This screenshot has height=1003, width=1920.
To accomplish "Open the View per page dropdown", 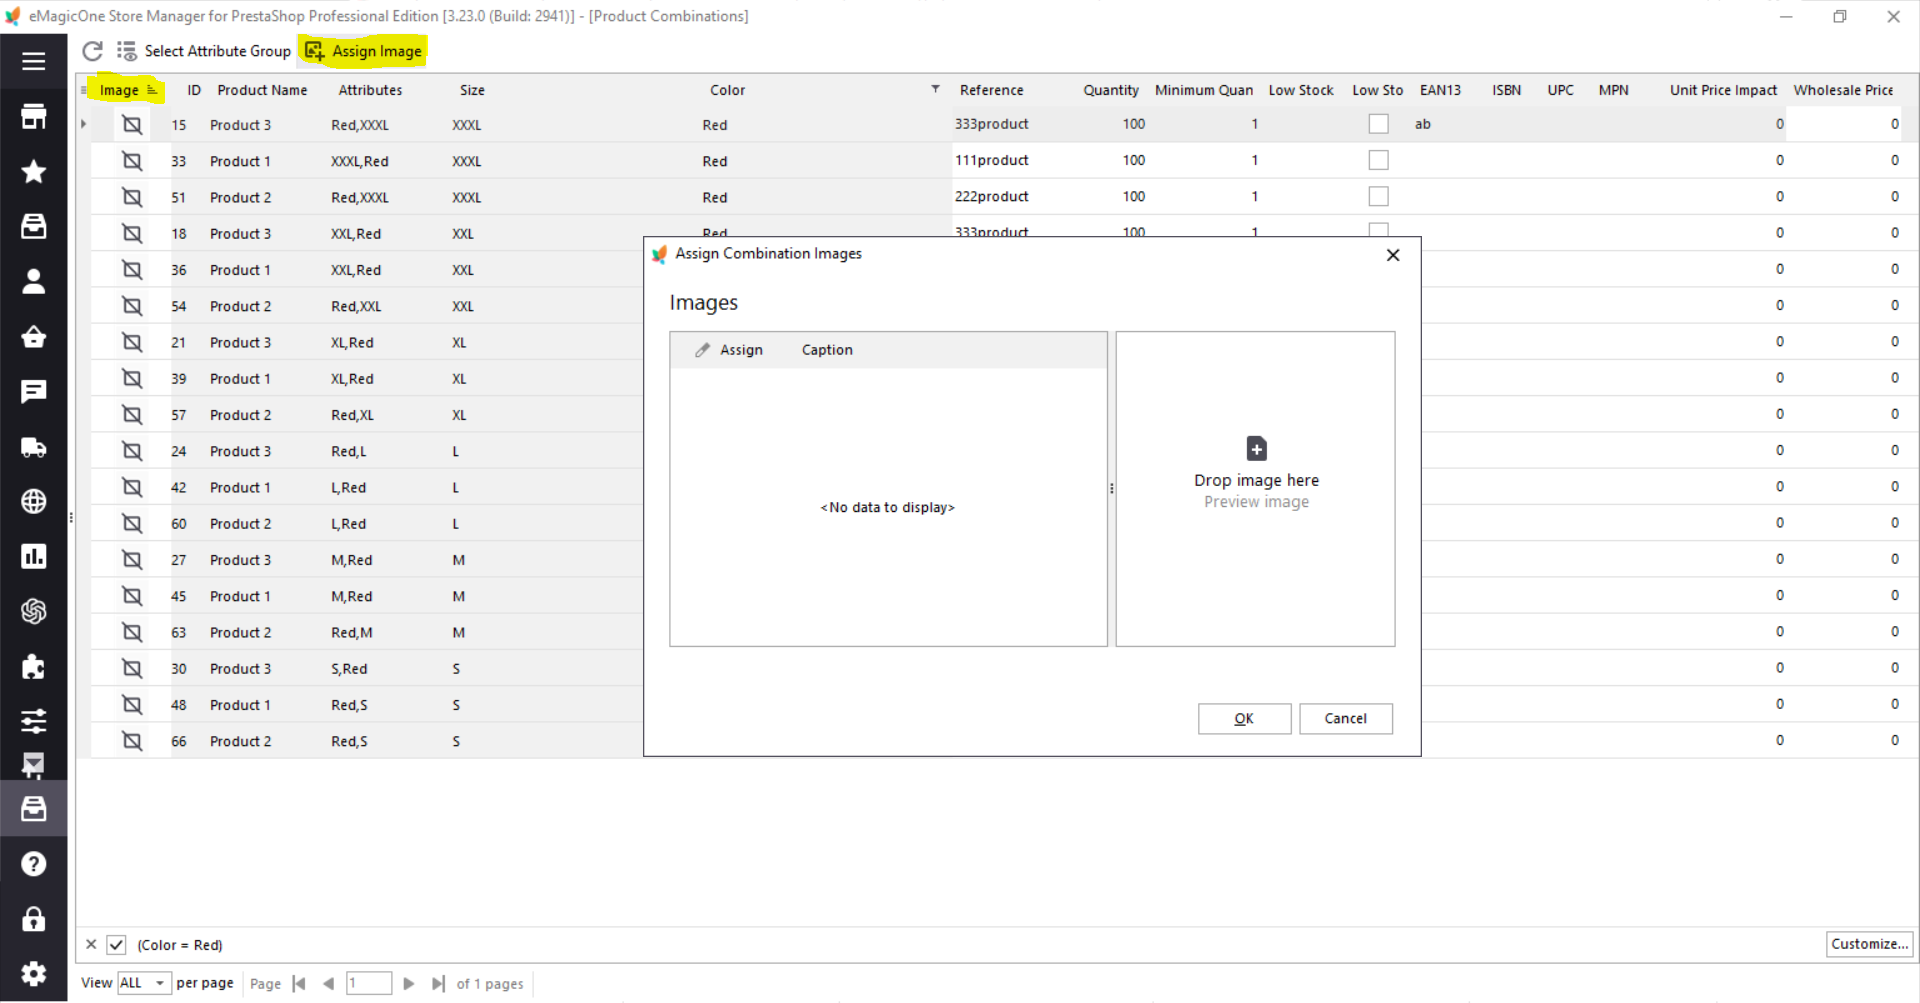I will pos(145,983).
